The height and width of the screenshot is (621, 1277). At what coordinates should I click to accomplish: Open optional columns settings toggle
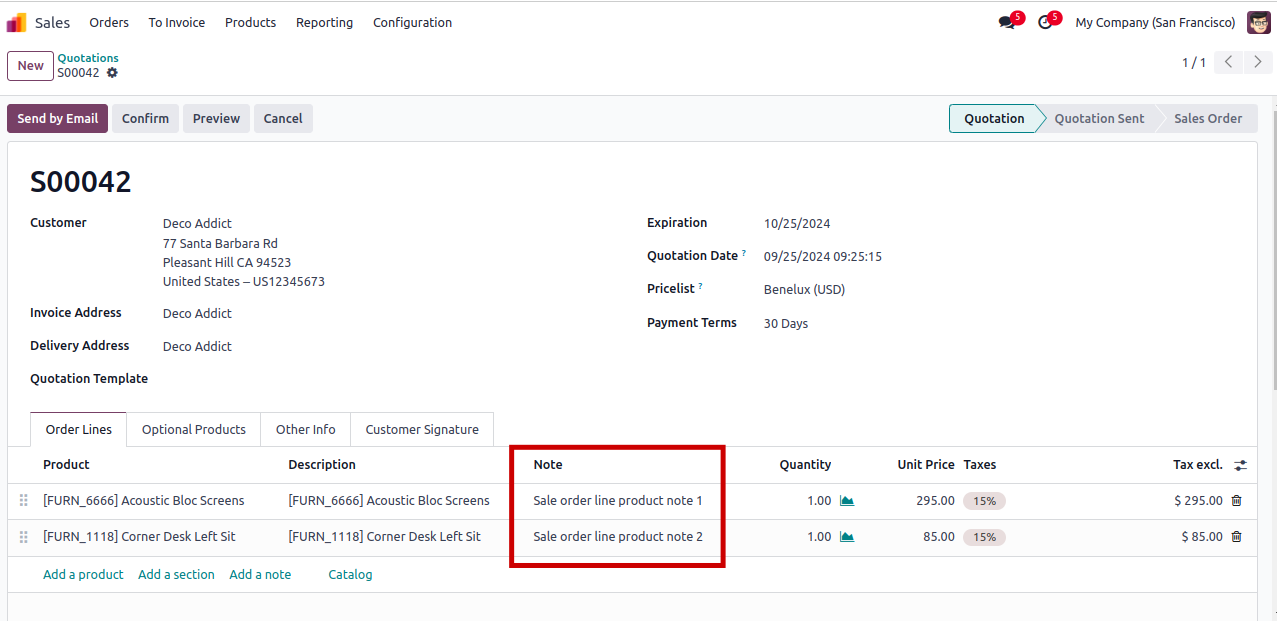tap(1240, 465)
